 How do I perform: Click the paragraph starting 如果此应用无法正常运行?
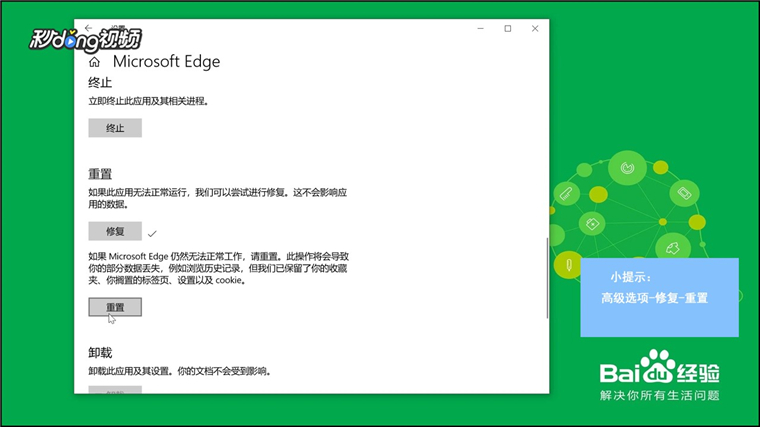click(218, 198)
